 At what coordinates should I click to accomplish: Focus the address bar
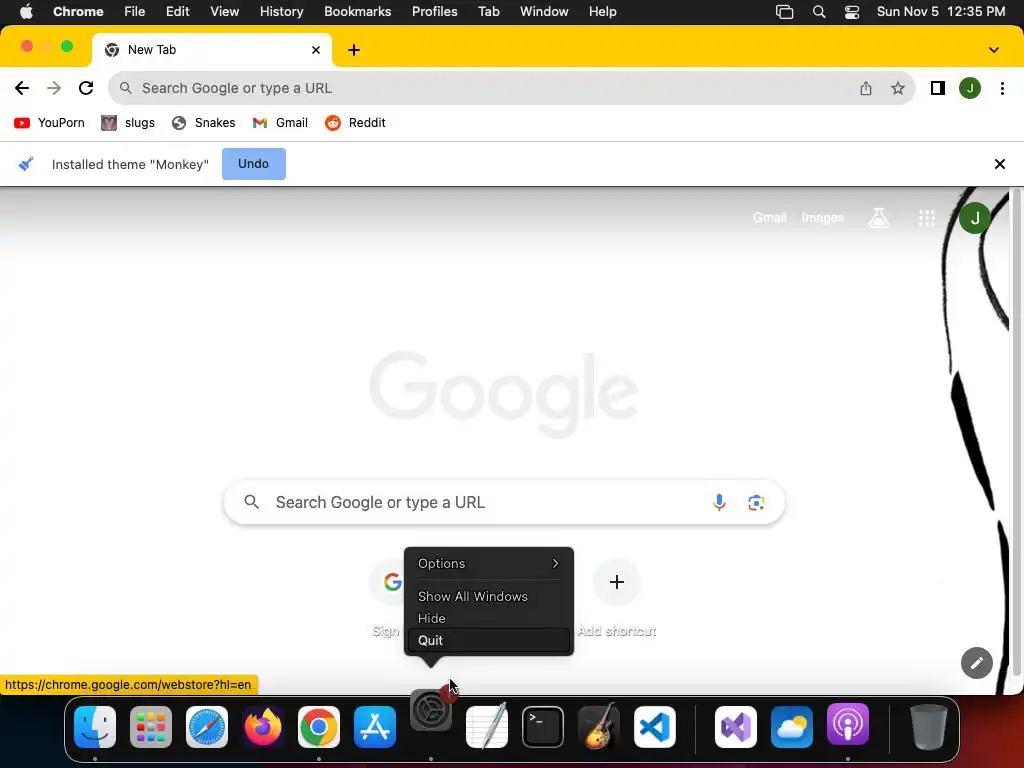point(512,88)
